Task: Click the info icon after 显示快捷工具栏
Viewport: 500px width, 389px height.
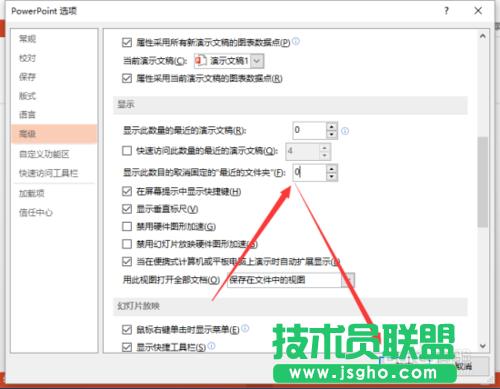Action: pyautogui.click(x=211, y=346)
